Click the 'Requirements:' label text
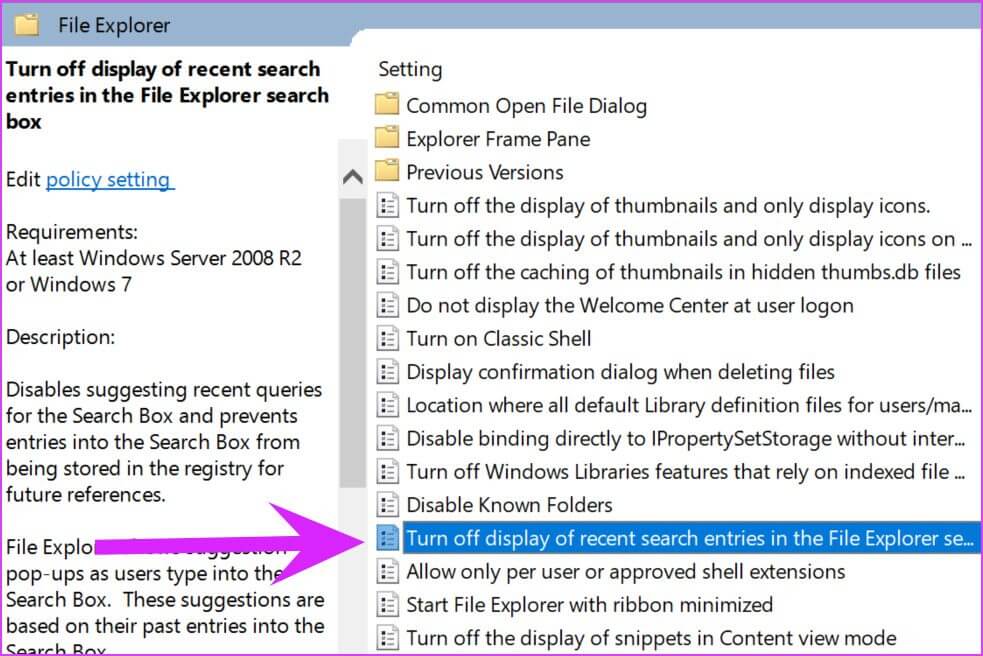This screenshot has height=656, width=983. pos(71,232)
